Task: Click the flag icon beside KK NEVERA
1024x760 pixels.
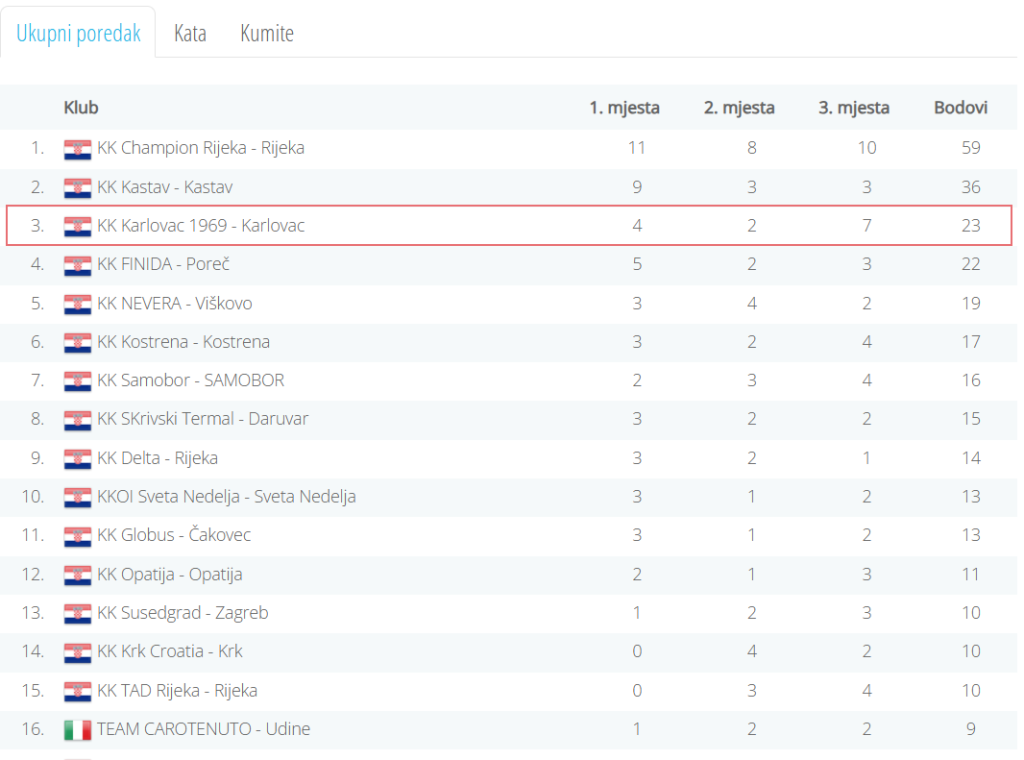Action: tap(77, 304)
